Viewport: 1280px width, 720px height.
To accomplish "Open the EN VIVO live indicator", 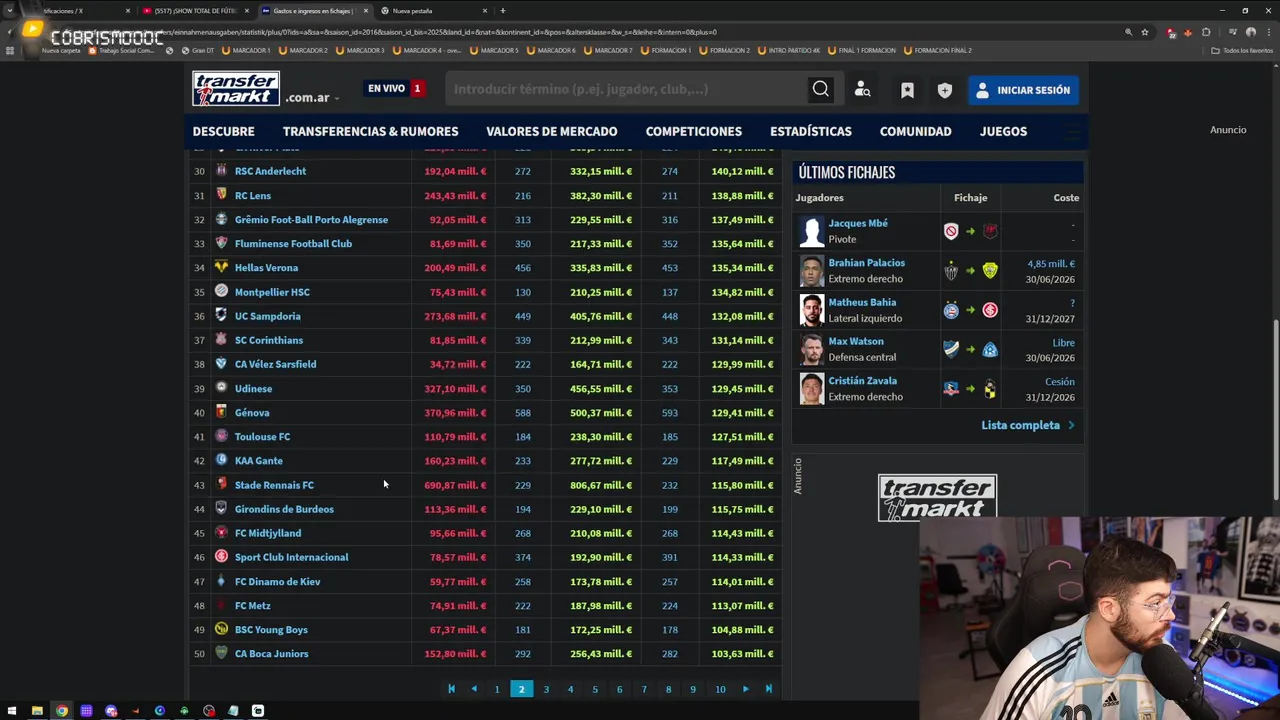I will tap(396, 88).
